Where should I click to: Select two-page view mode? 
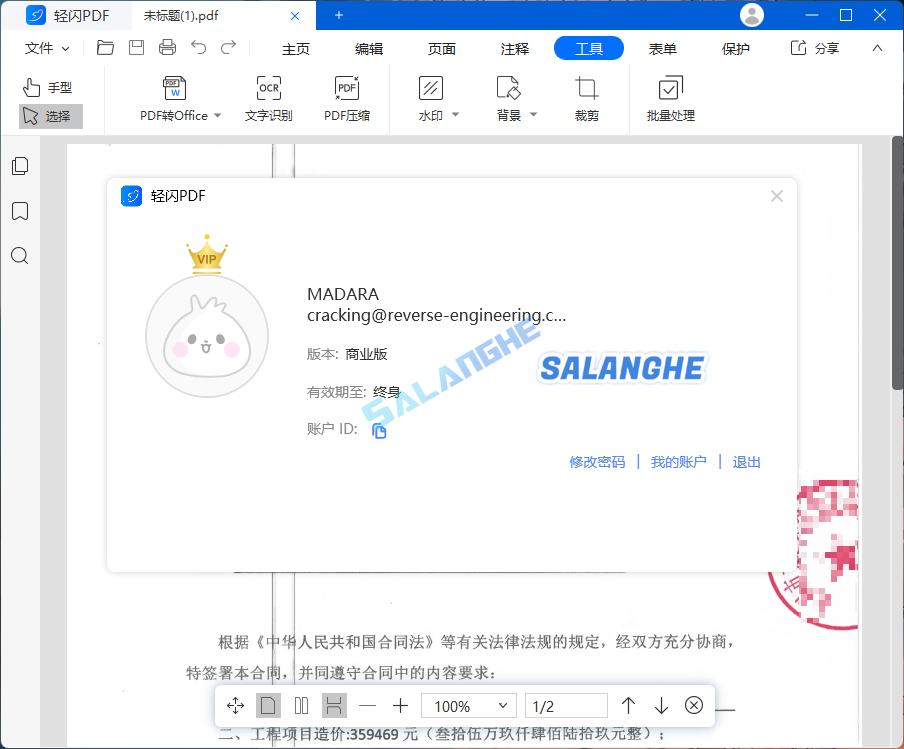302,706
